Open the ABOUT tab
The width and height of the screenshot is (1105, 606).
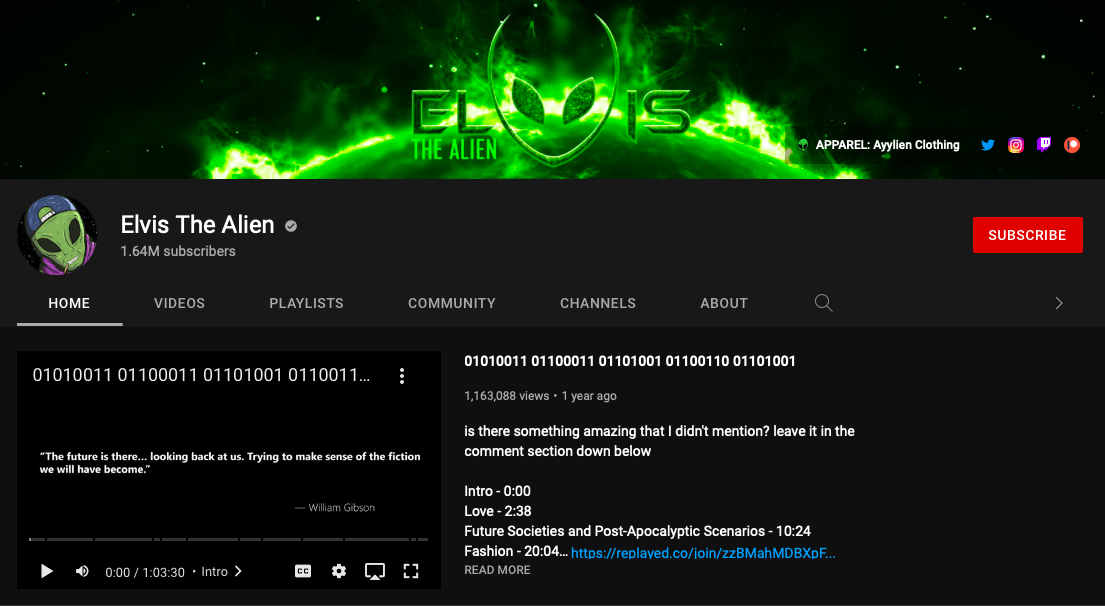coord(724,304)
